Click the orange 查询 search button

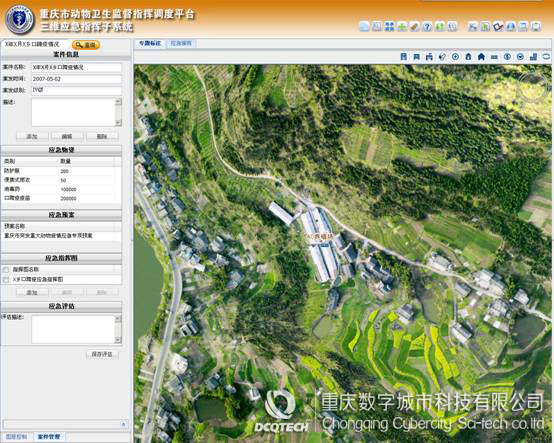coord(86,45)
